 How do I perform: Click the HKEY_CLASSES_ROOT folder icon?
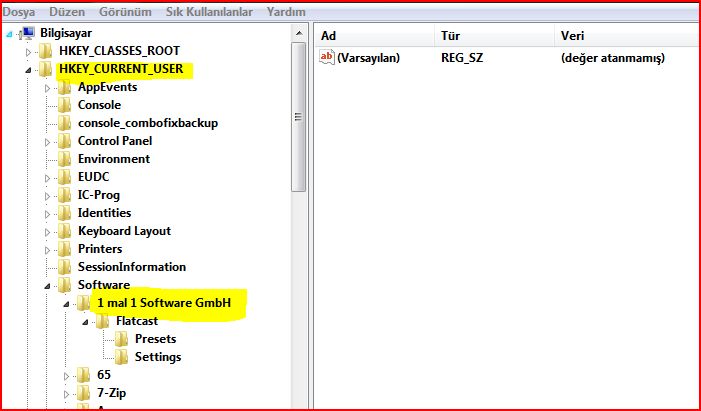(x=46, y=51)
